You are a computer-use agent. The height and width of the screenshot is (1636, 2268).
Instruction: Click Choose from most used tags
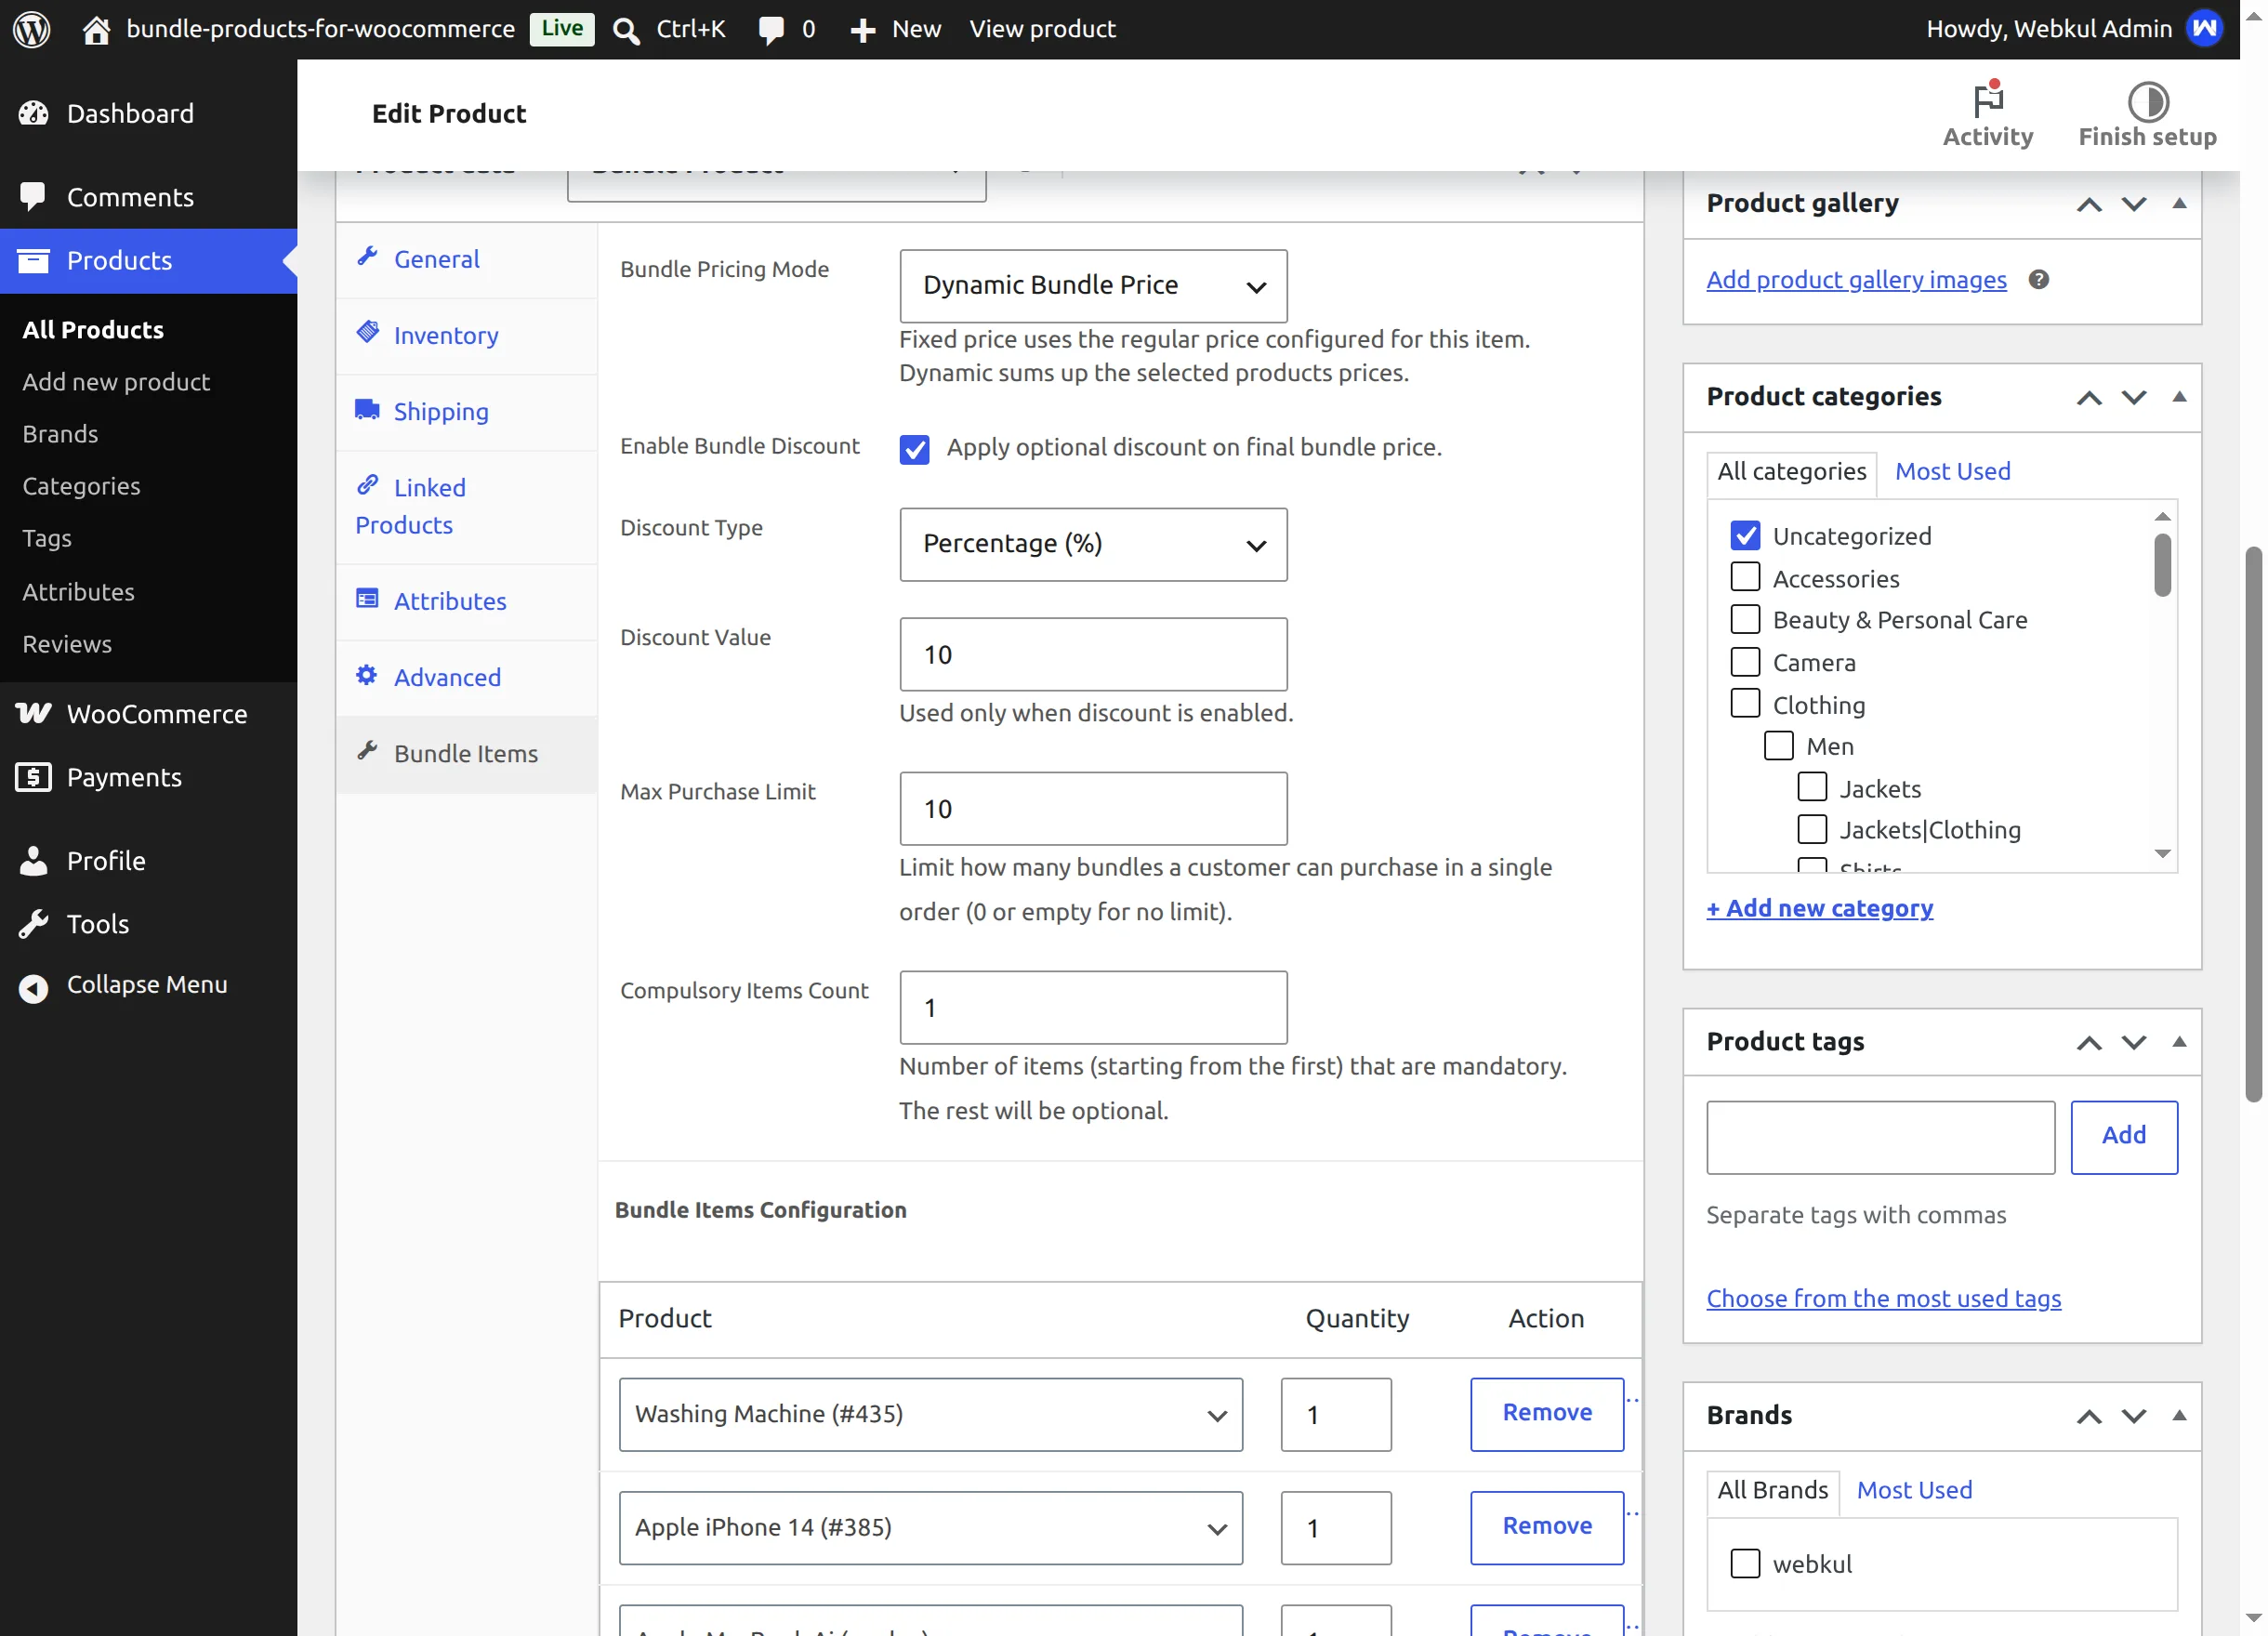tap(1882, 1298)
